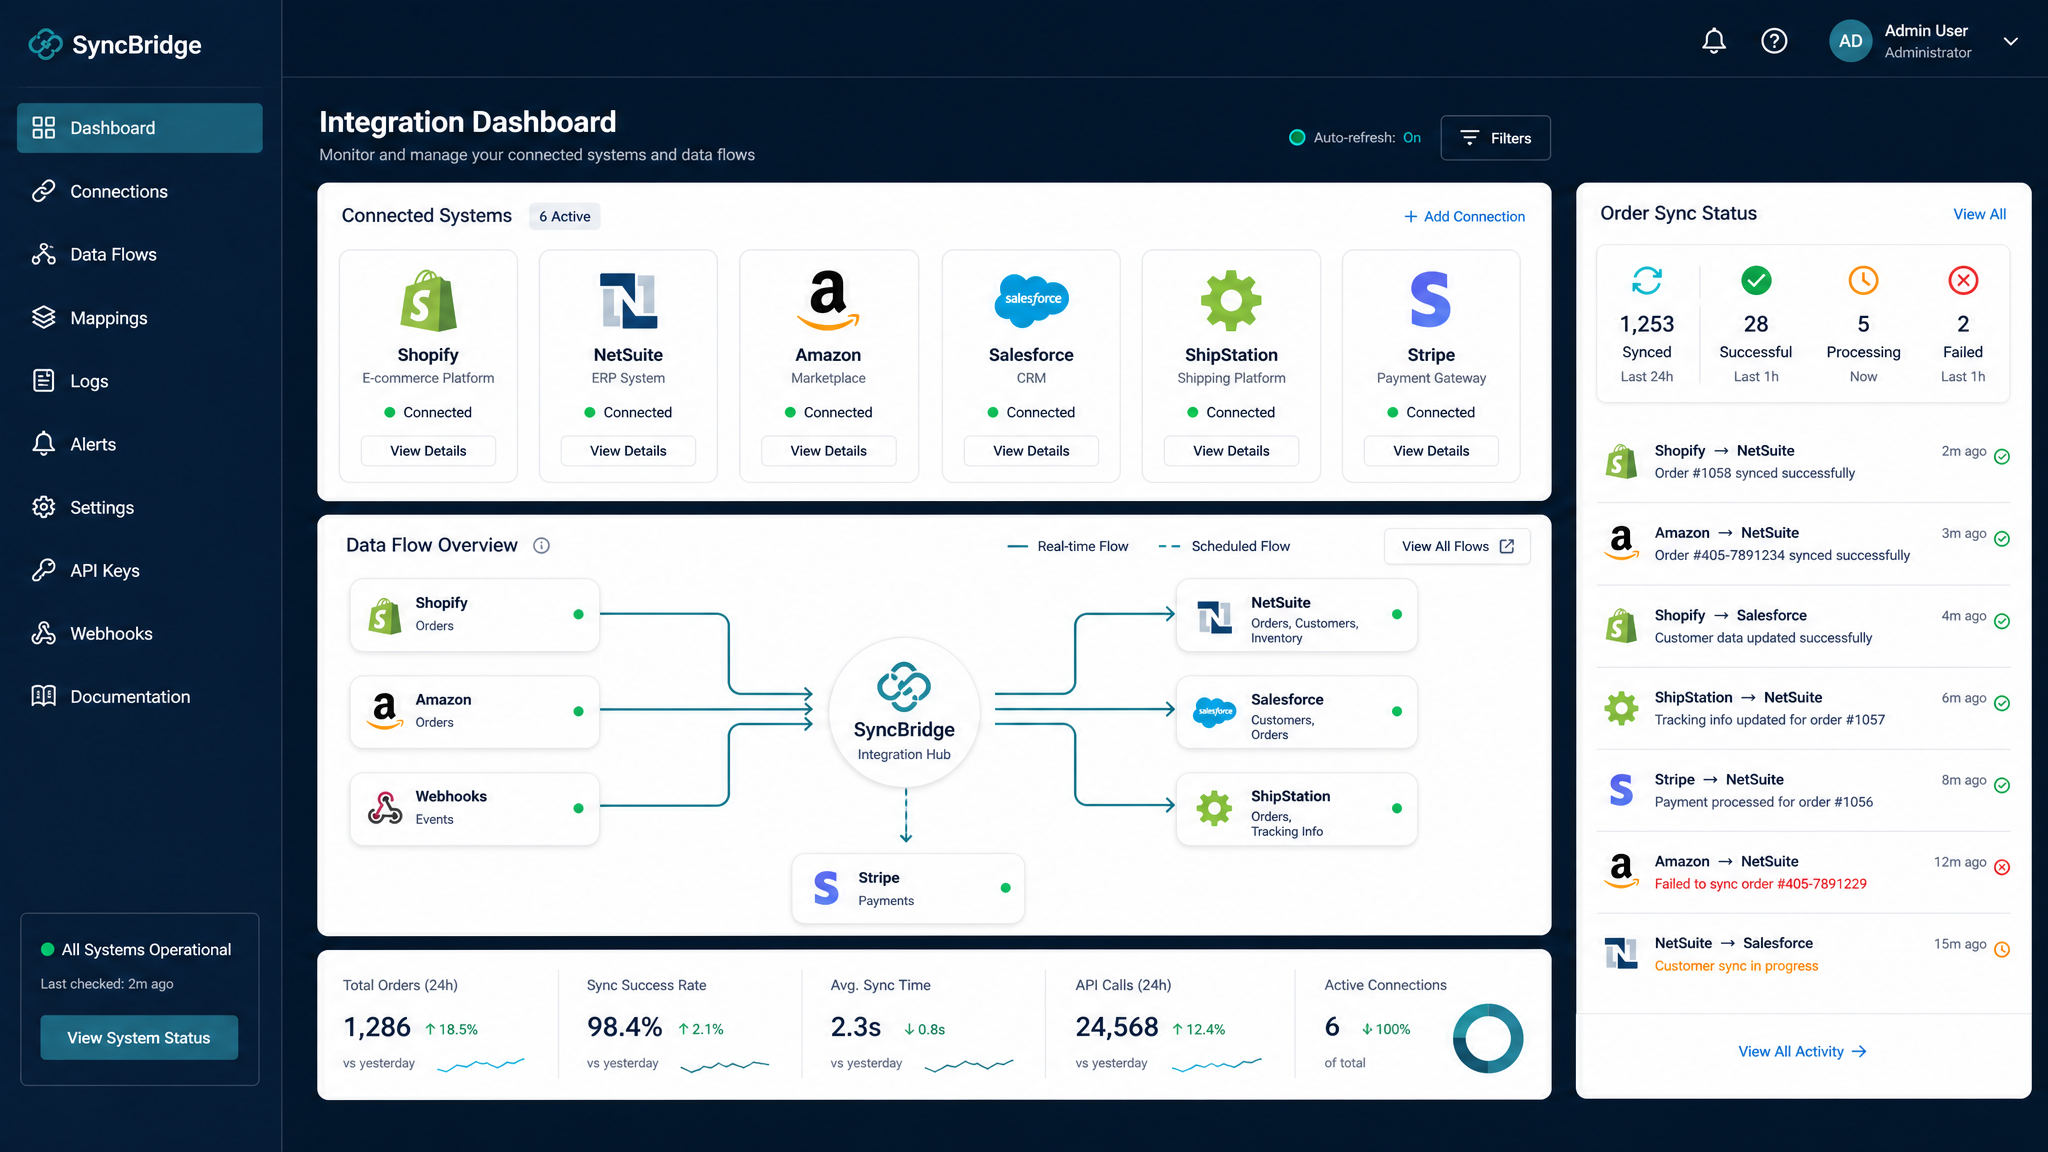The width and height of the screenshot is (2048, 1152).
Task: Click the SyncBridge Integration Hub node
Action: tap(904, 712)
